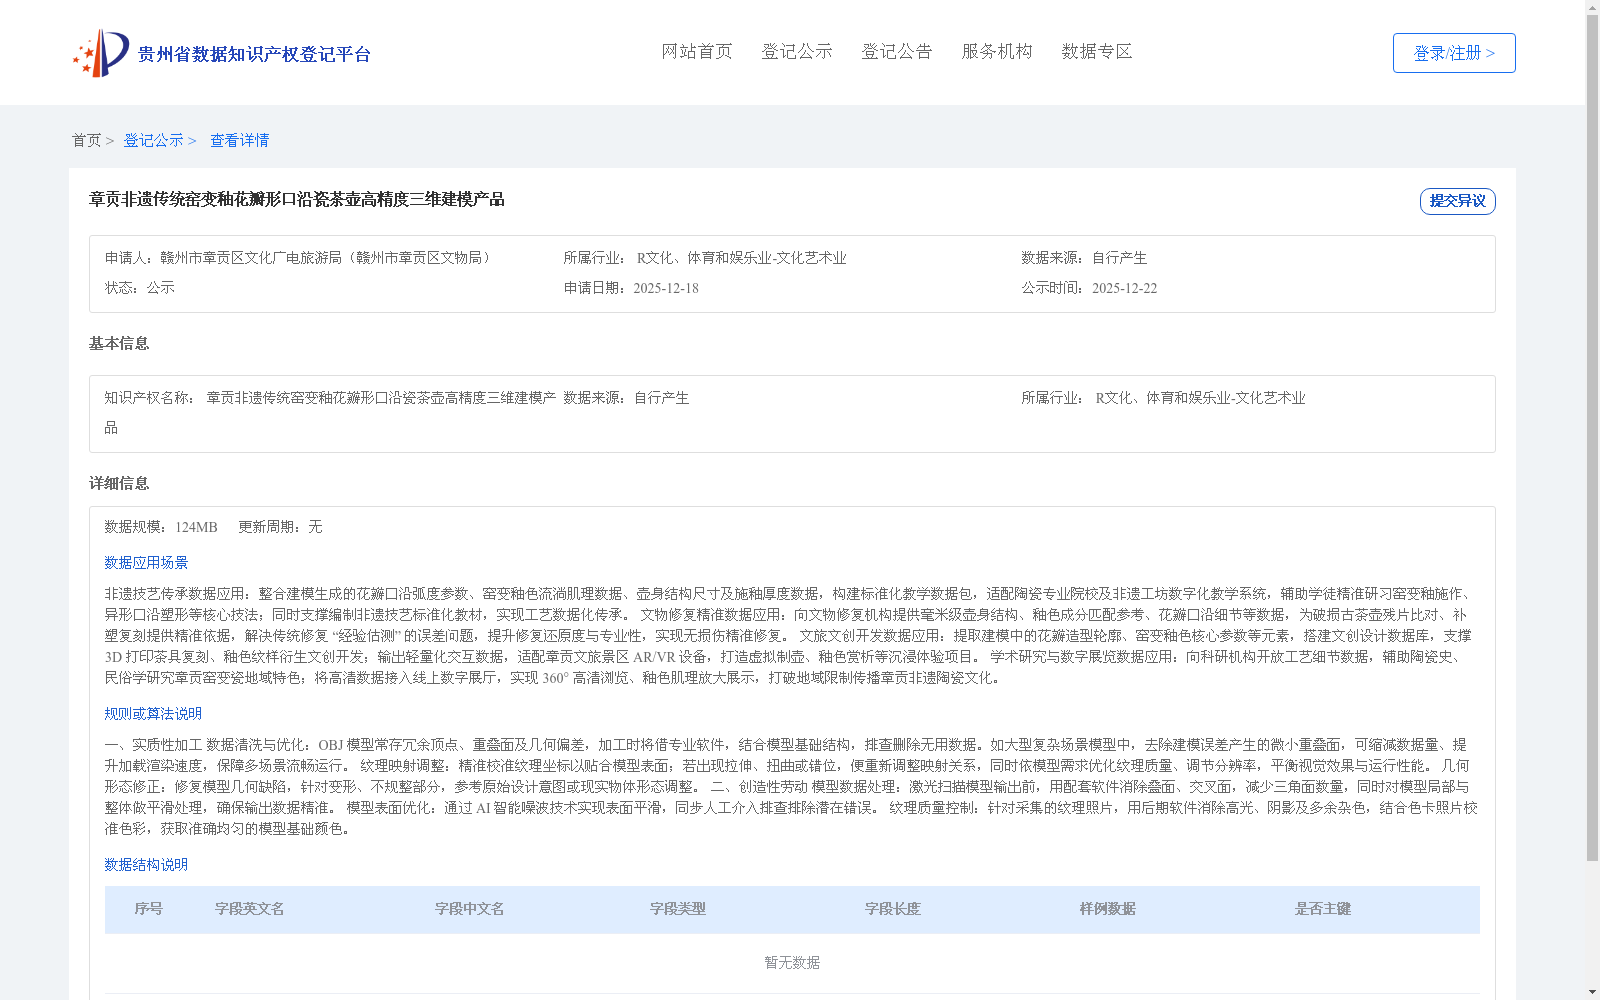Screen dimensions: 1600x1000
Task: Click 基本信息 section heading
Action: point(119,343)
